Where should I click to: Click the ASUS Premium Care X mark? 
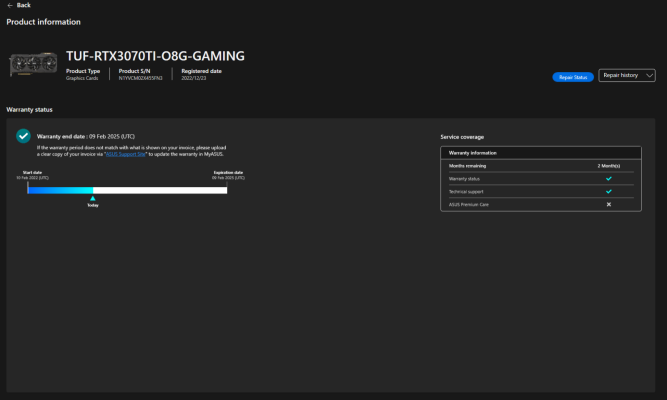click(x=609, y=204)
